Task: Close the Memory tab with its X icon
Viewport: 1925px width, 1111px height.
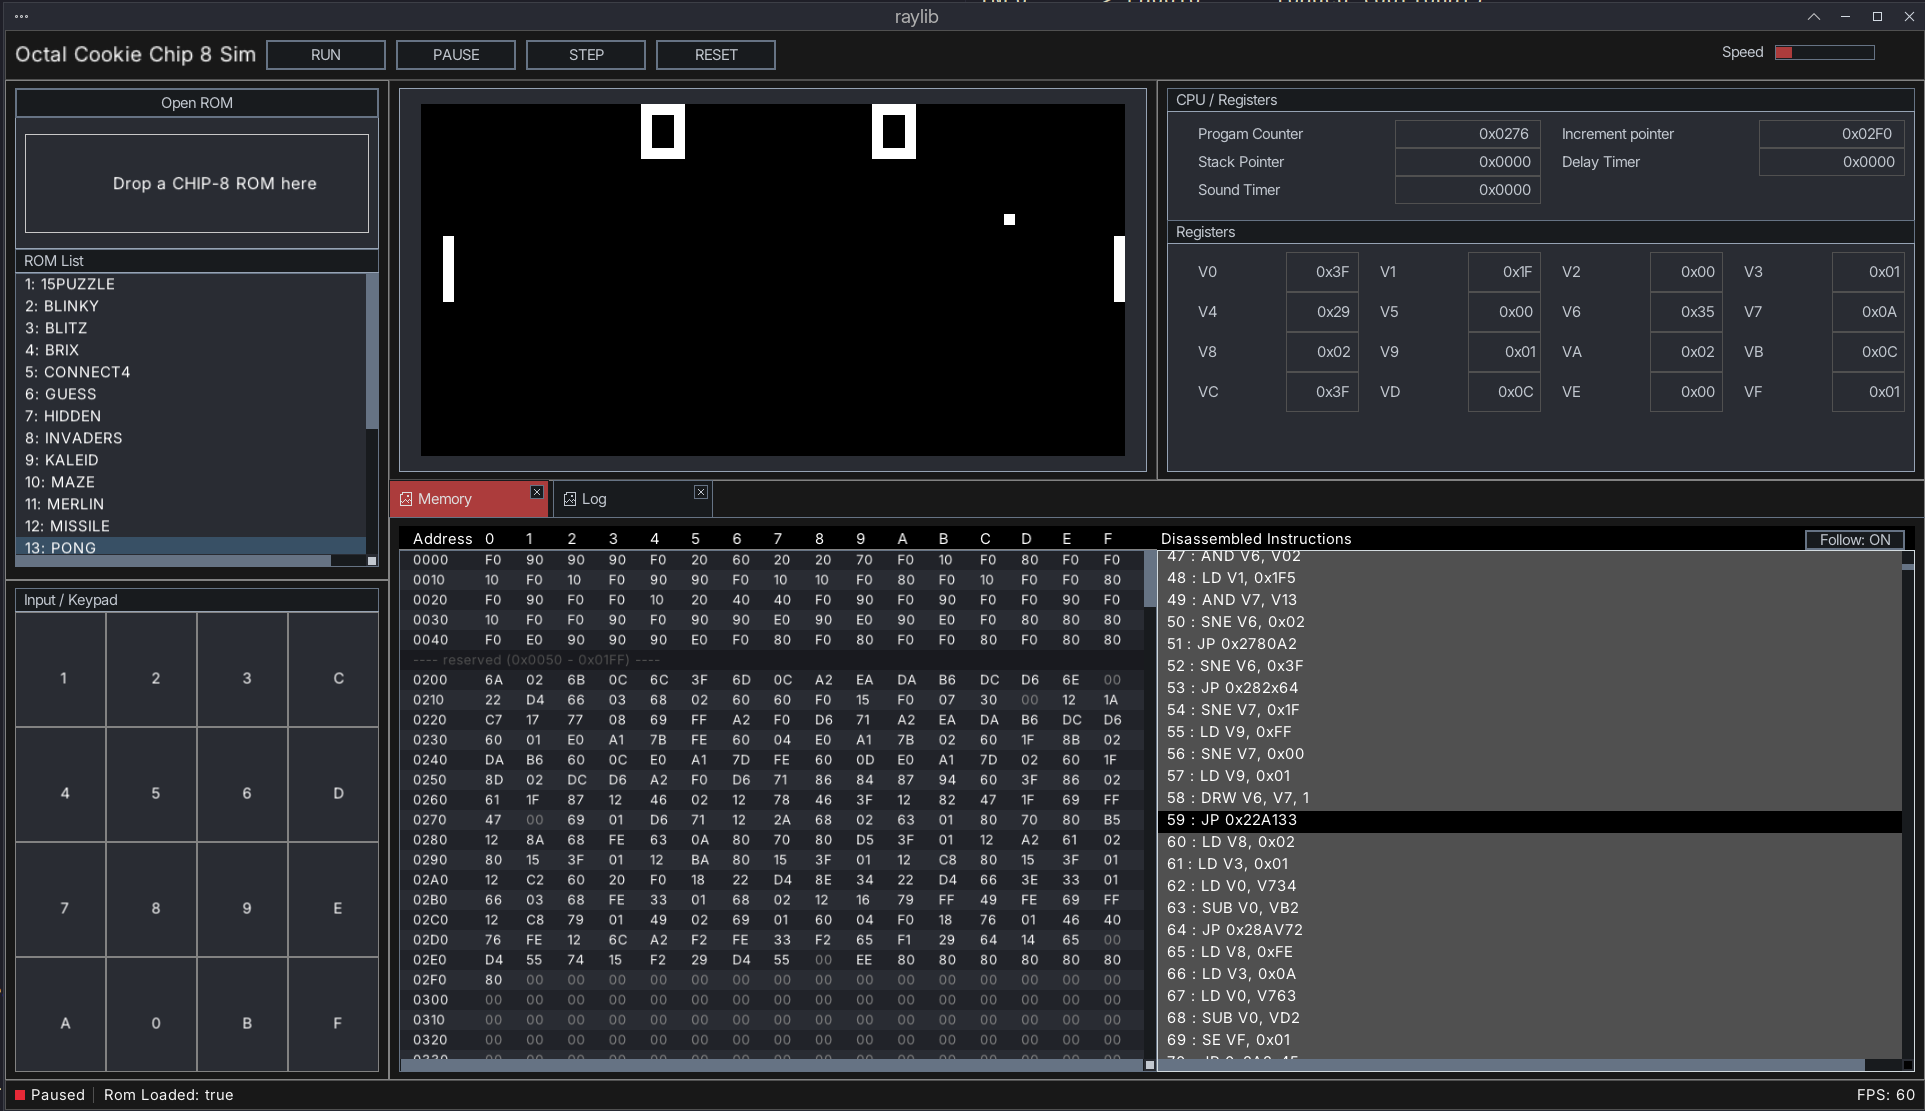Action: tap(537, 492)
